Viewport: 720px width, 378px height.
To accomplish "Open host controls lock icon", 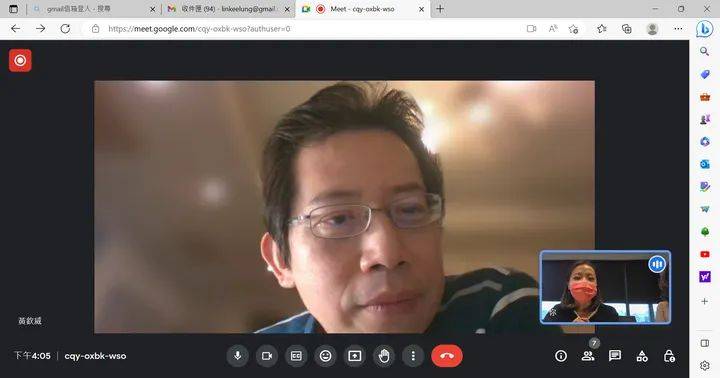I will tap(669, 356).
